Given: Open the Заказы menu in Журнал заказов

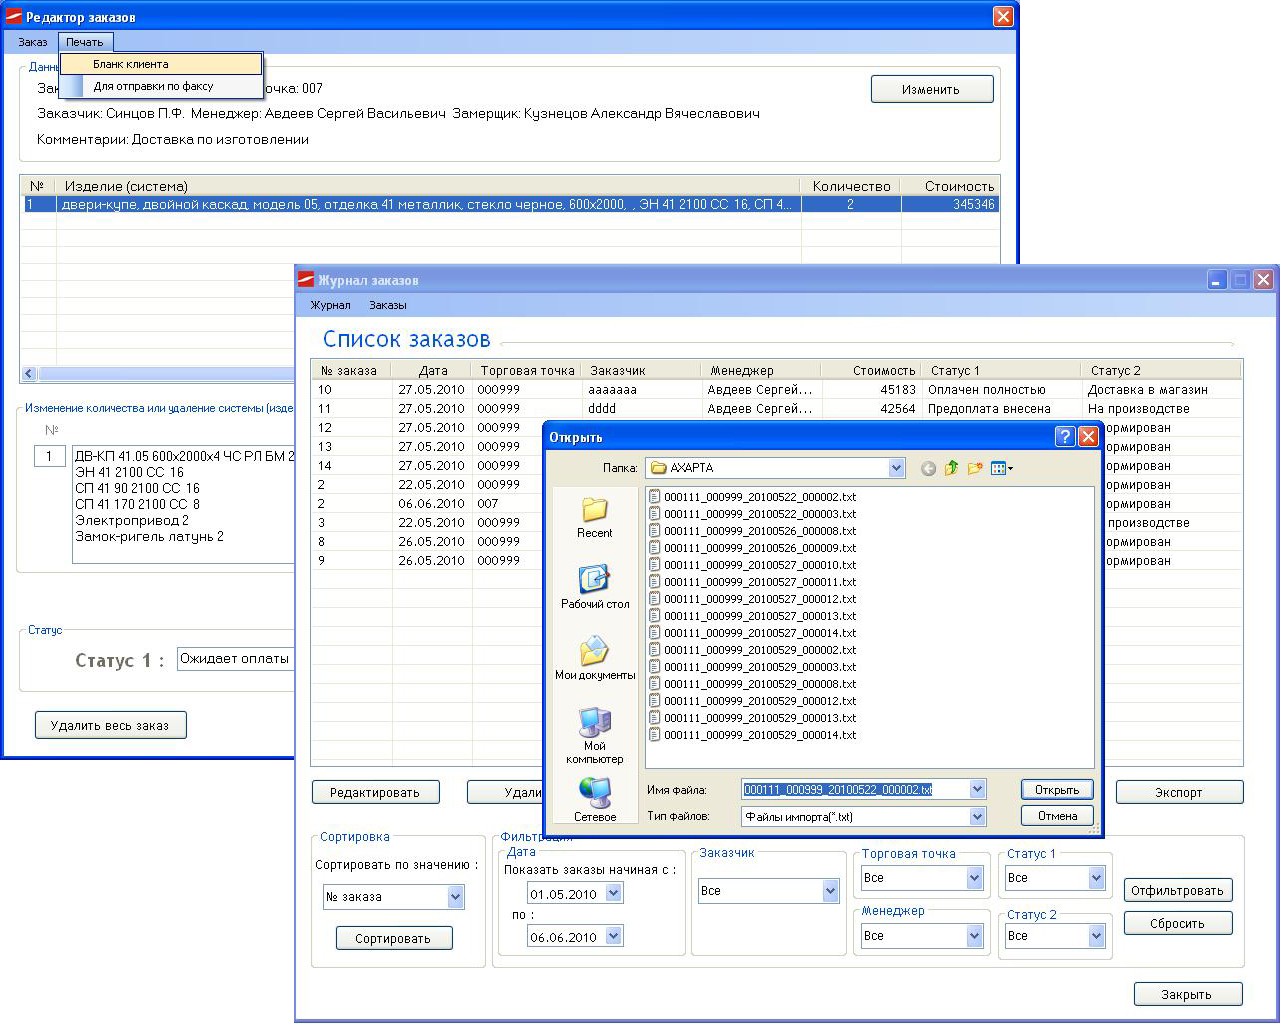Looking at the screenshot, I should click(x=387, y=305).
